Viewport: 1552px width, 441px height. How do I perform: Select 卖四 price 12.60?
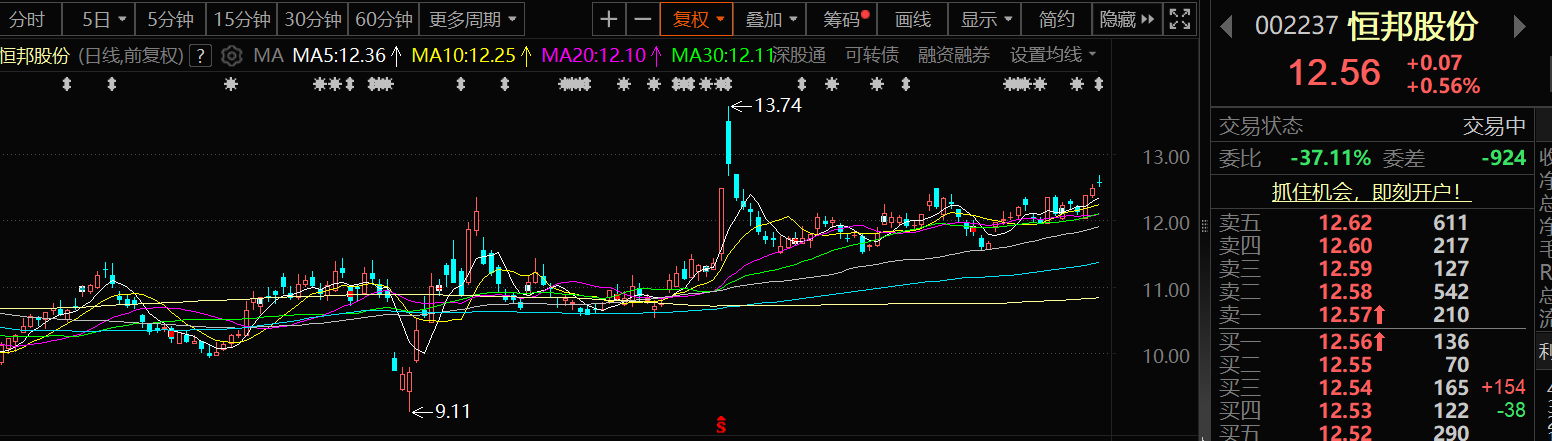[x=1345, y=246]
